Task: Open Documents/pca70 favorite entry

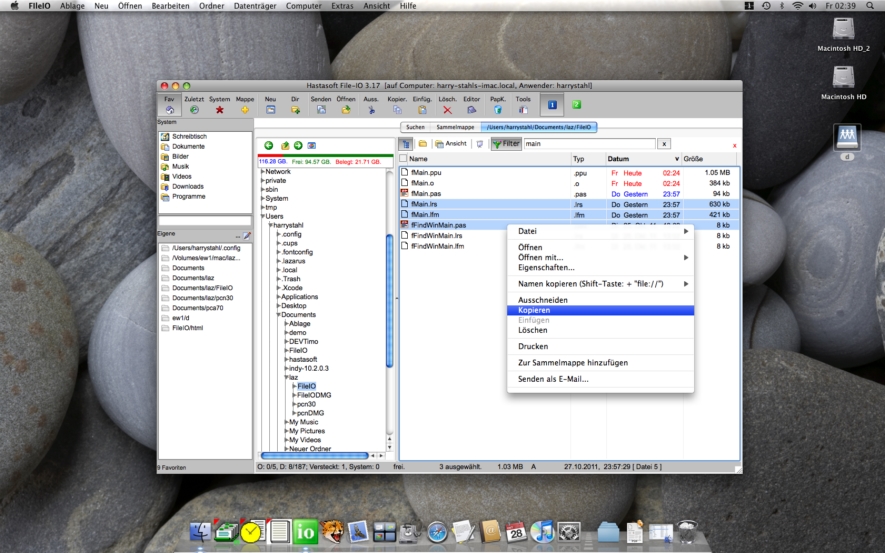Action: tap(198, 308)
